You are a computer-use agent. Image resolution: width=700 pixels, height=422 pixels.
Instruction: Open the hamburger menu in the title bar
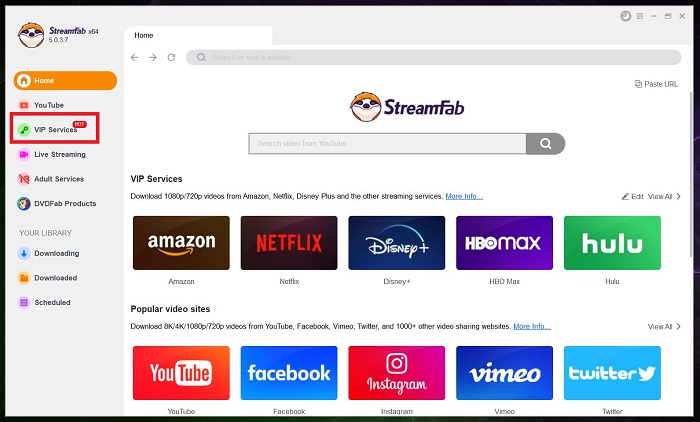(640, 16)
